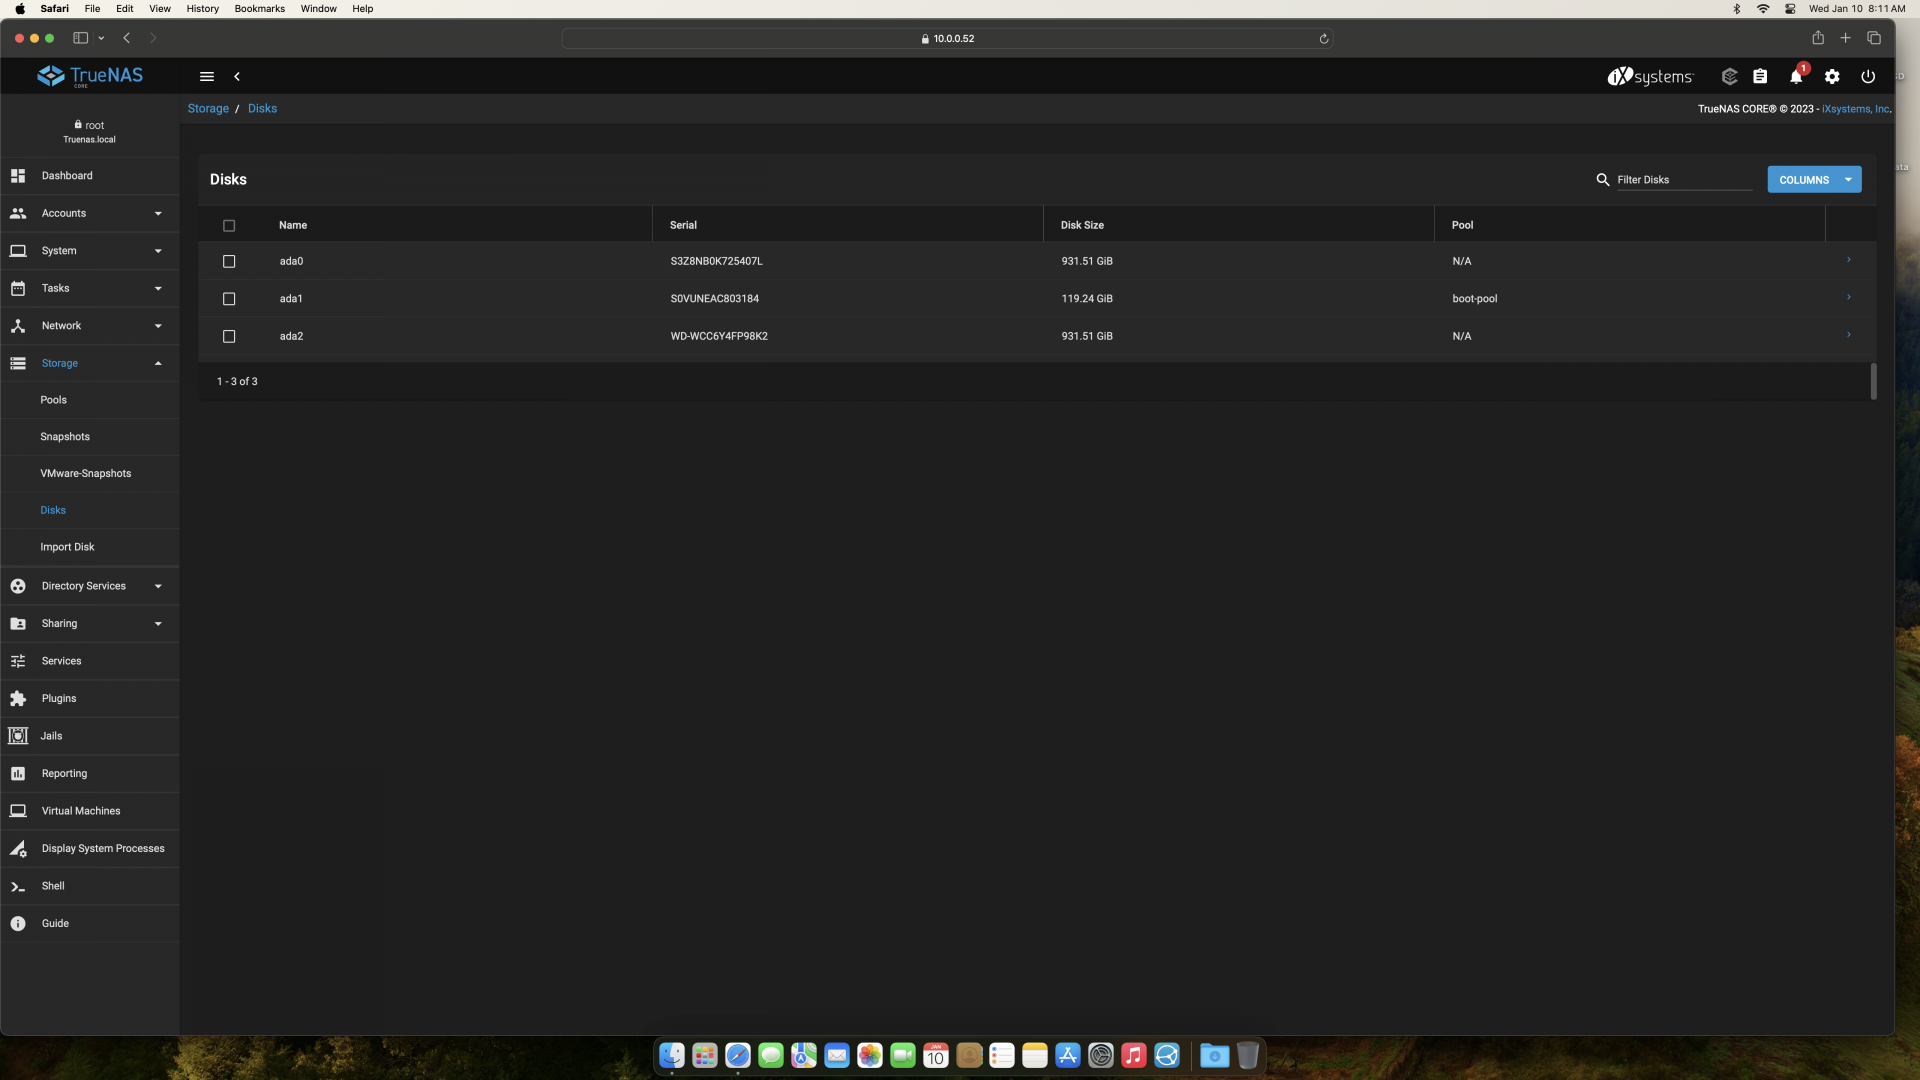Expand the Sharing menu

[x=90, y=624]
